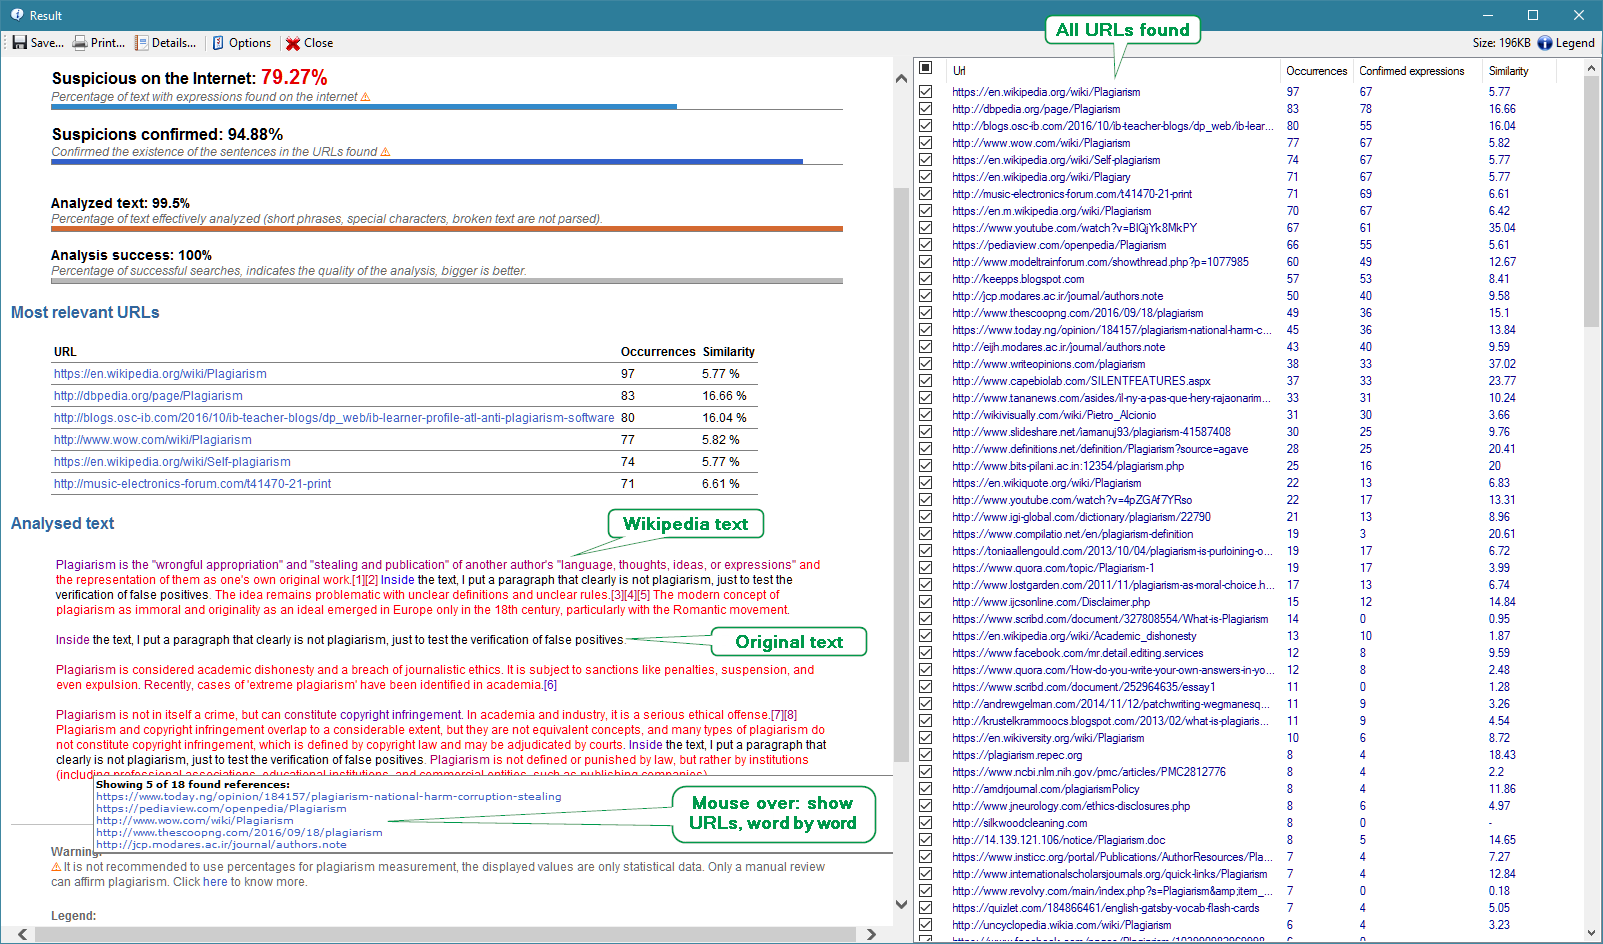Open Details from the toolbar icon

tap(142, 43)
